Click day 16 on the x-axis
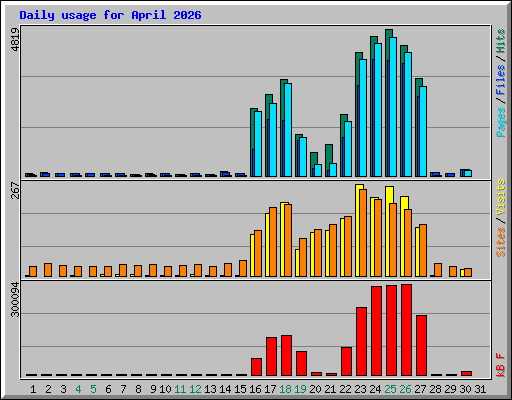Image resolution: width=512 pixels, height=400 pixels. coord(255,389)
